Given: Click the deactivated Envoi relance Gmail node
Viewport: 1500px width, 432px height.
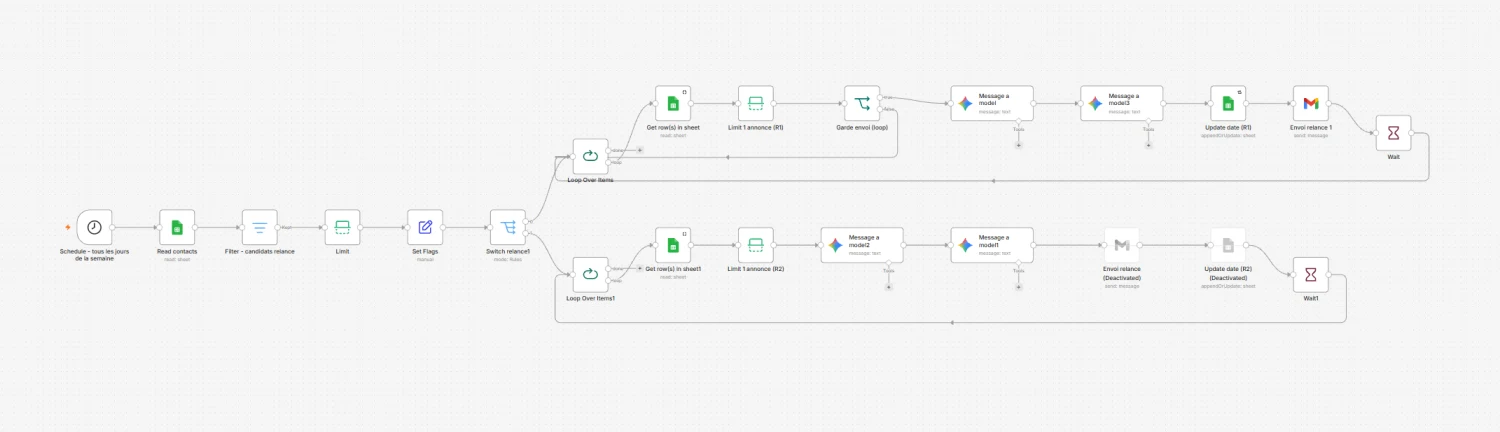Looking at the screenshot, I should pos(1122,245).
